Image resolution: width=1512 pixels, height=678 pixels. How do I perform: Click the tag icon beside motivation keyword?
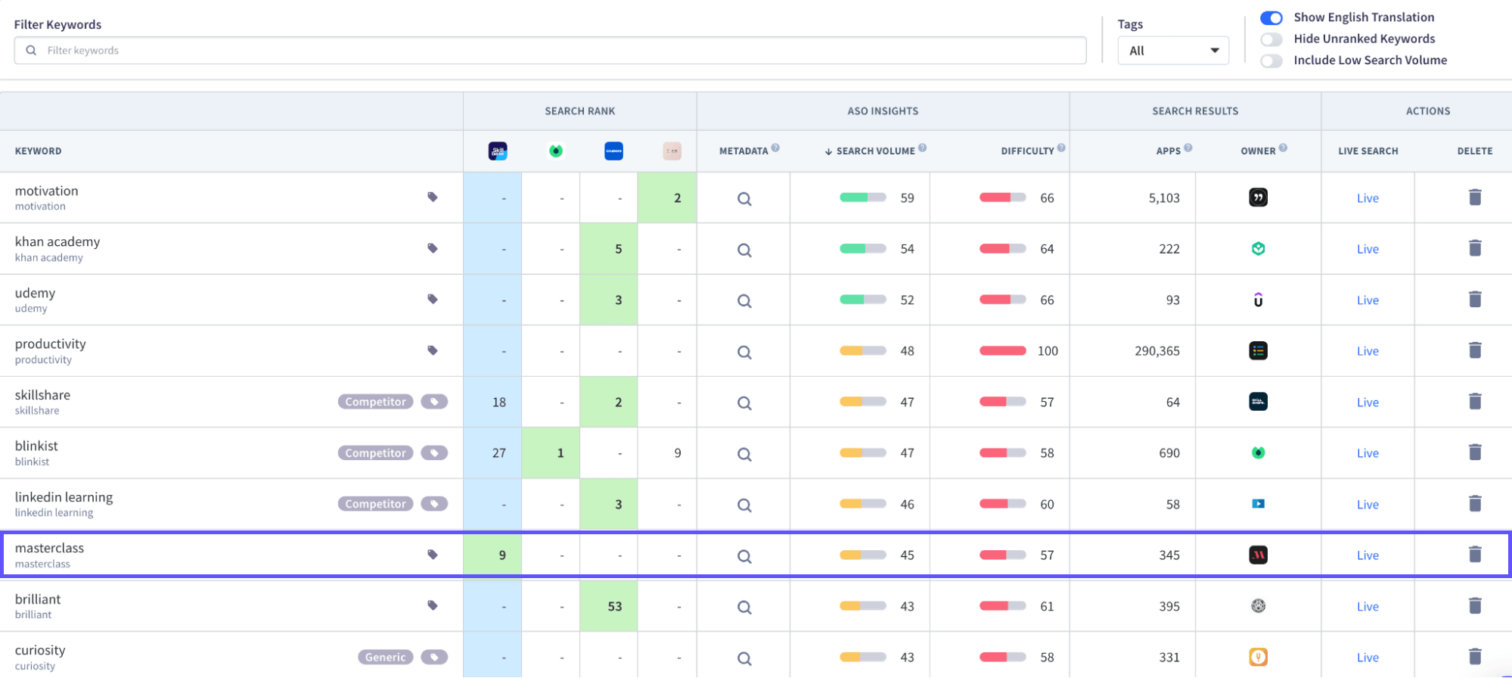pos(433,196)
